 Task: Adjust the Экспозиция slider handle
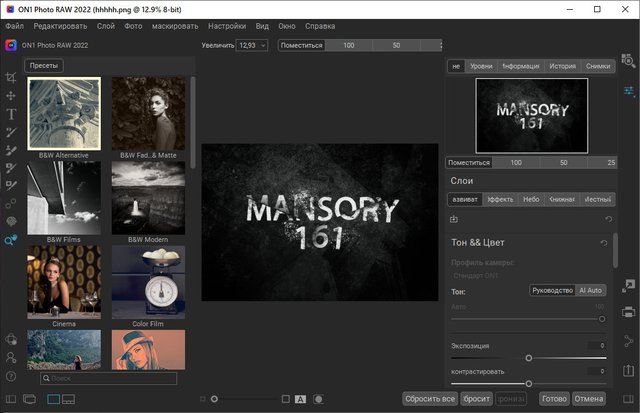pyautogui.click(x=529, y=357)
